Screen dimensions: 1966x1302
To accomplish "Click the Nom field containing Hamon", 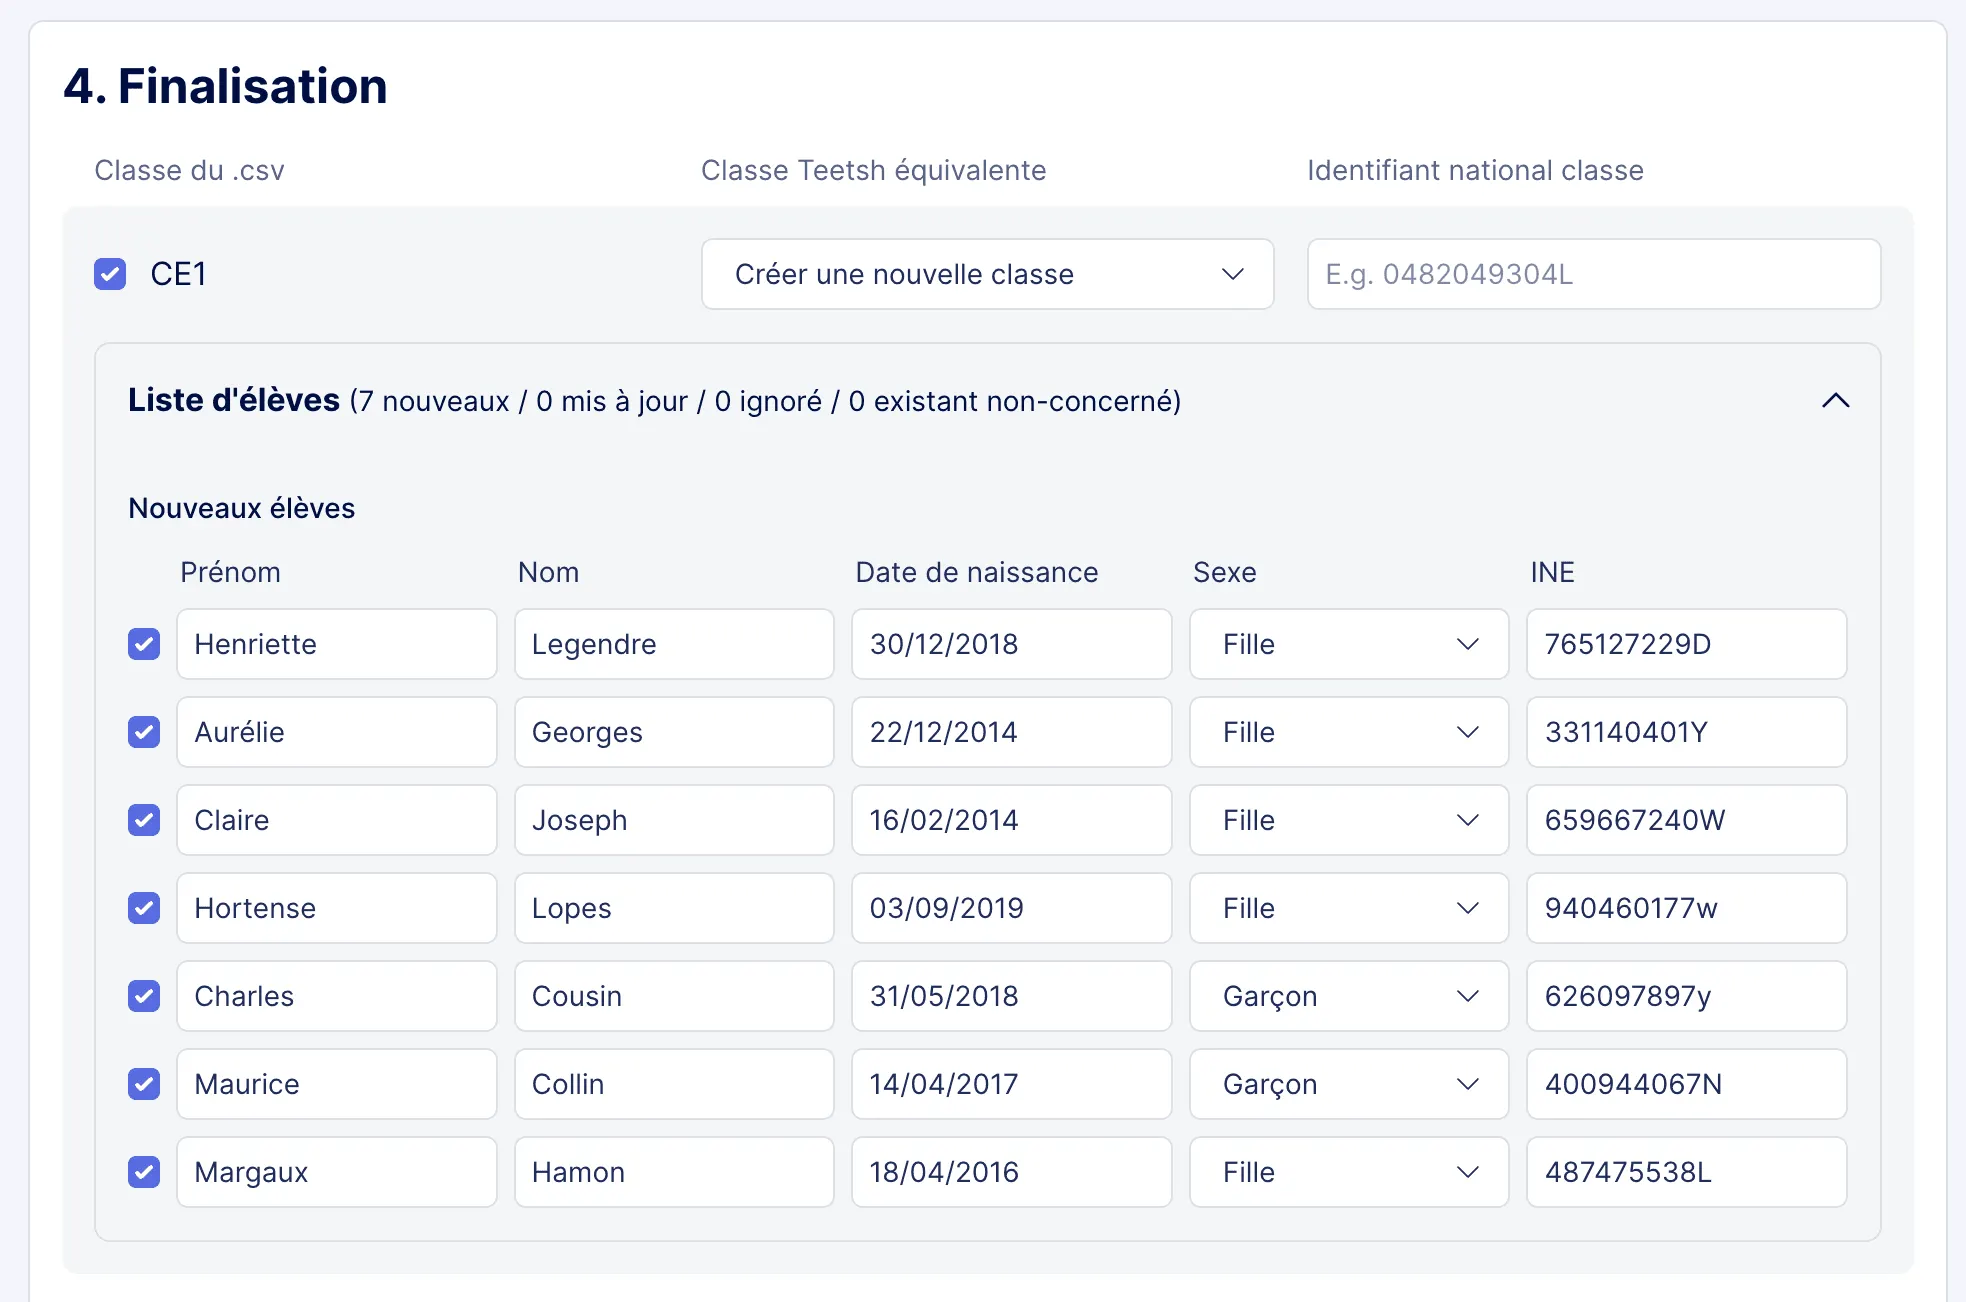I will click(x=674, y=1172).
